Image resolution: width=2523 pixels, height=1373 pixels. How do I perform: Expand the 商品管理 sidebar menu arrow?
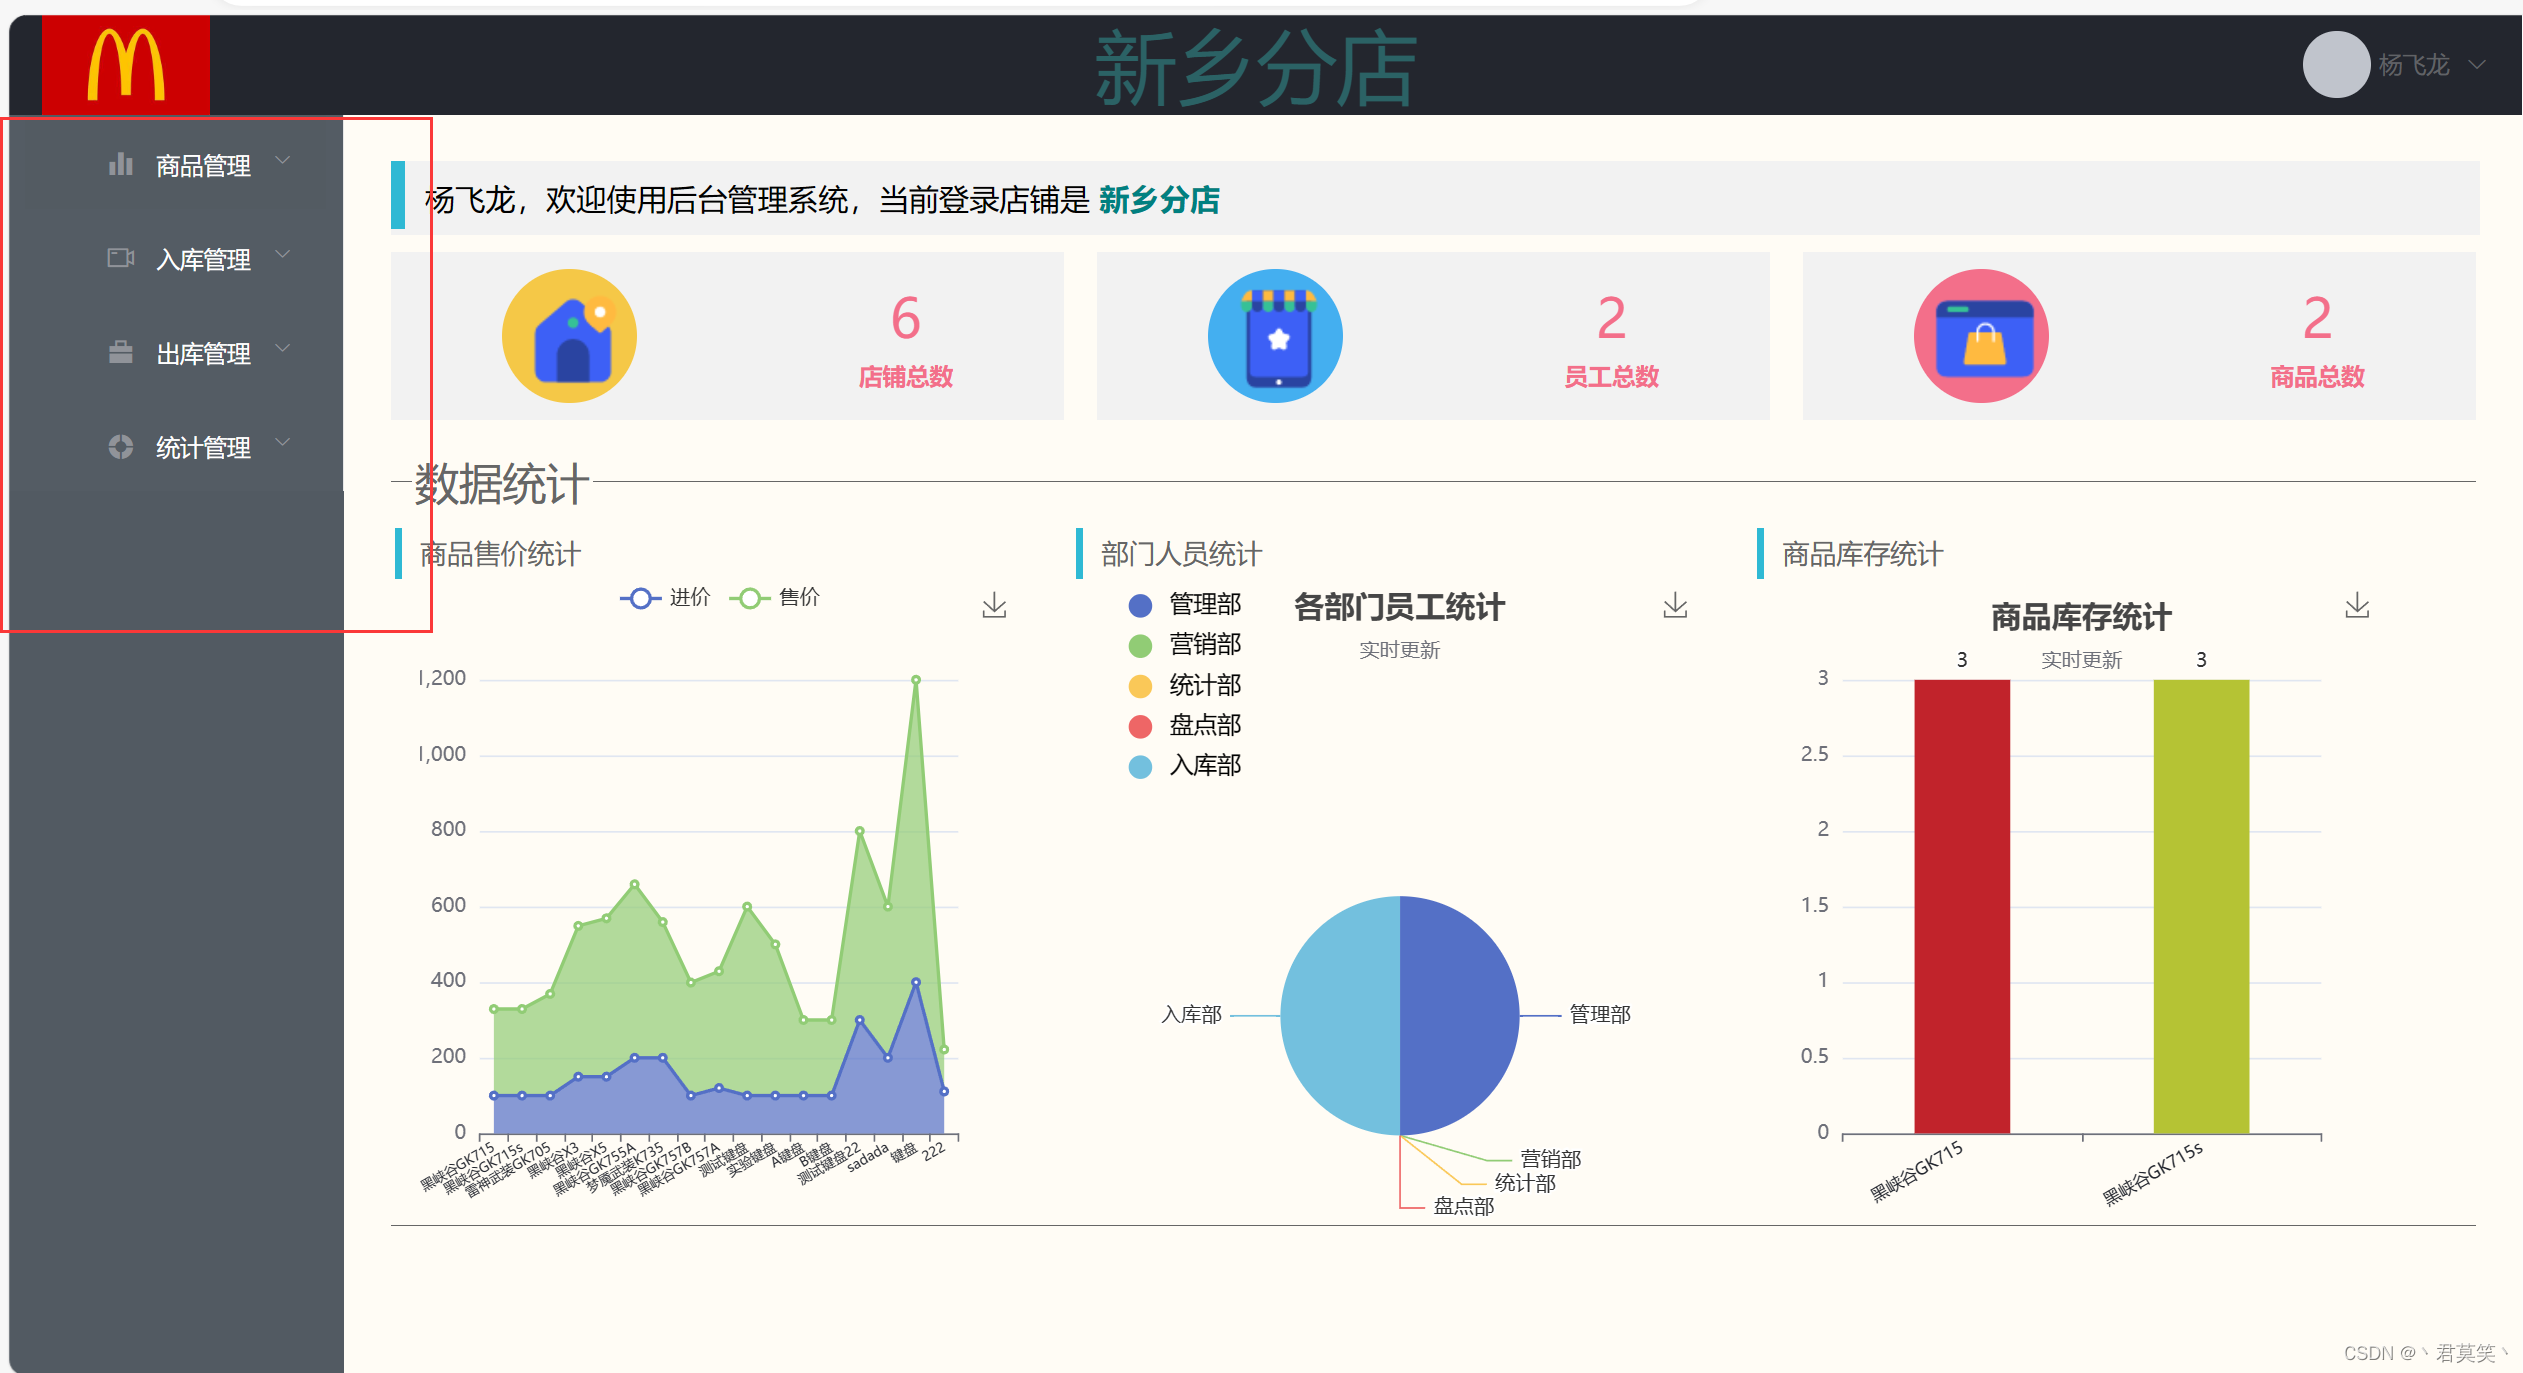coord(283,160)
